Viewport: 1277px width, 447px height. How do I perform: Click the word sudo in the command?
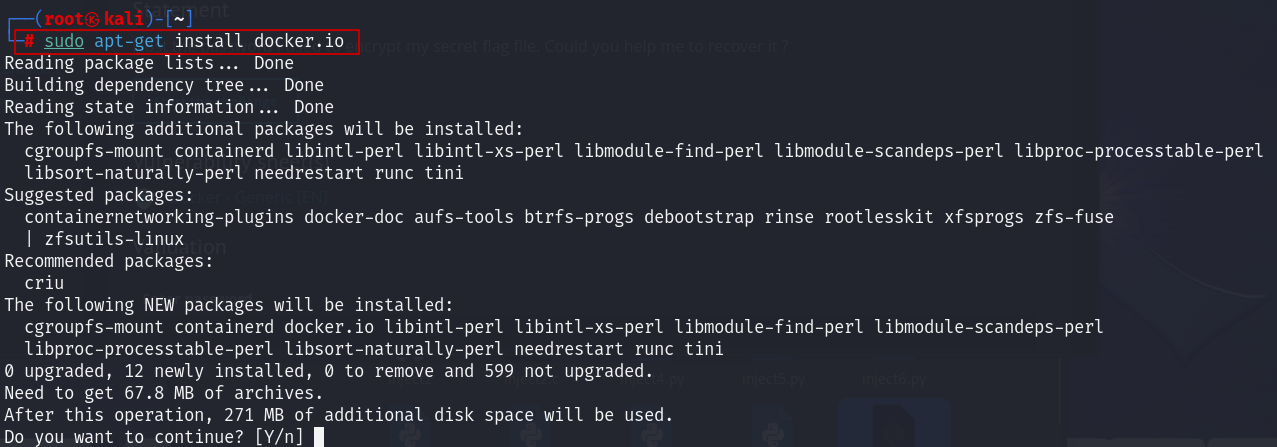64,41
